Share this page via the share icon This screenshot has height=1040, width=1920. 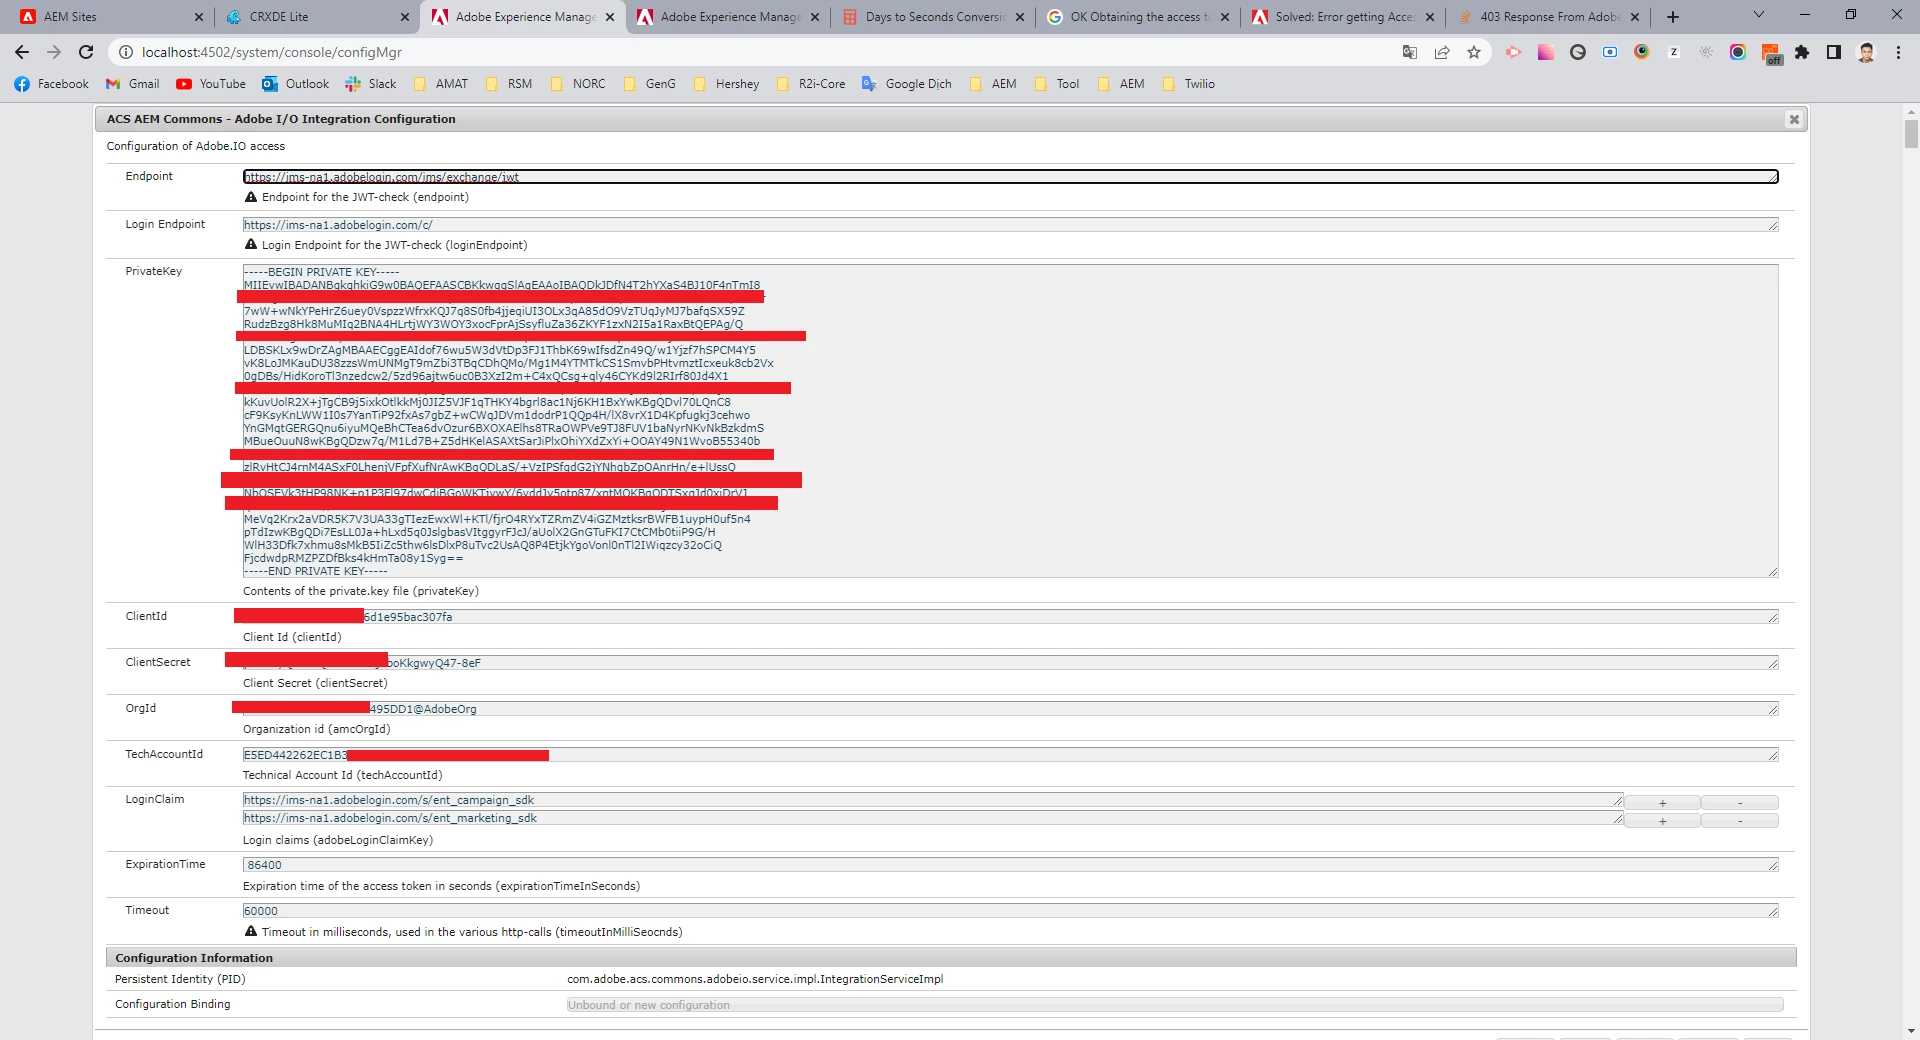(x=1442, y=52)
